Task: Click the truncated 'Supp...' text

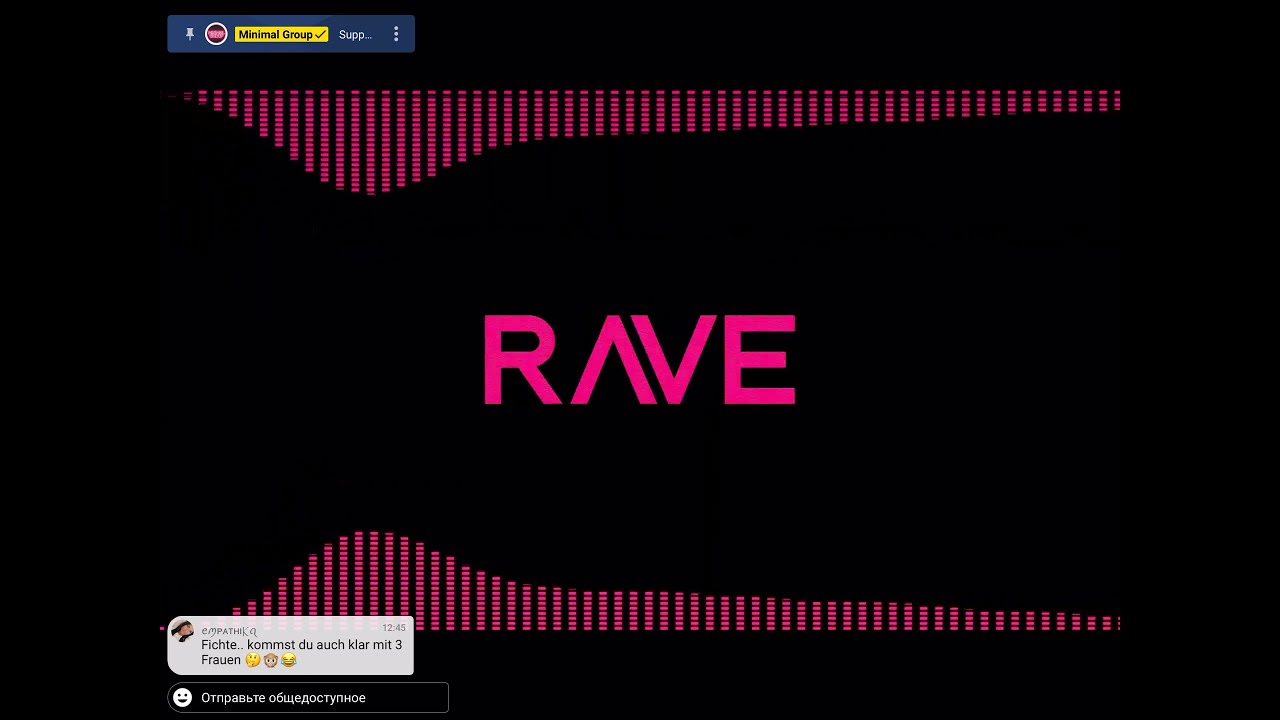Action: click(x=355, y=34)
